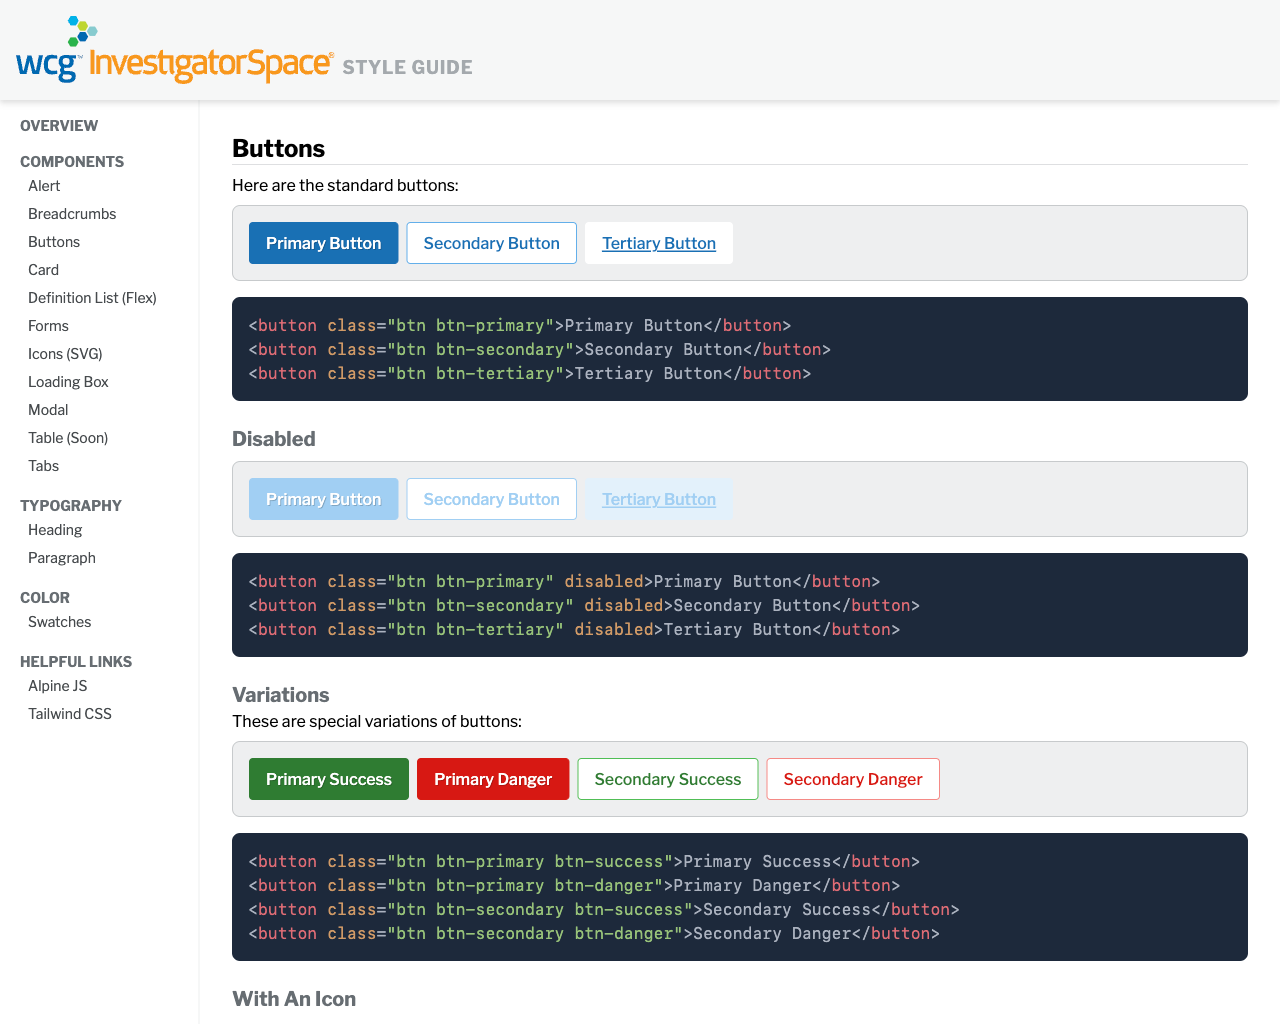Click the Secondary Danger button

coord(852,779)
